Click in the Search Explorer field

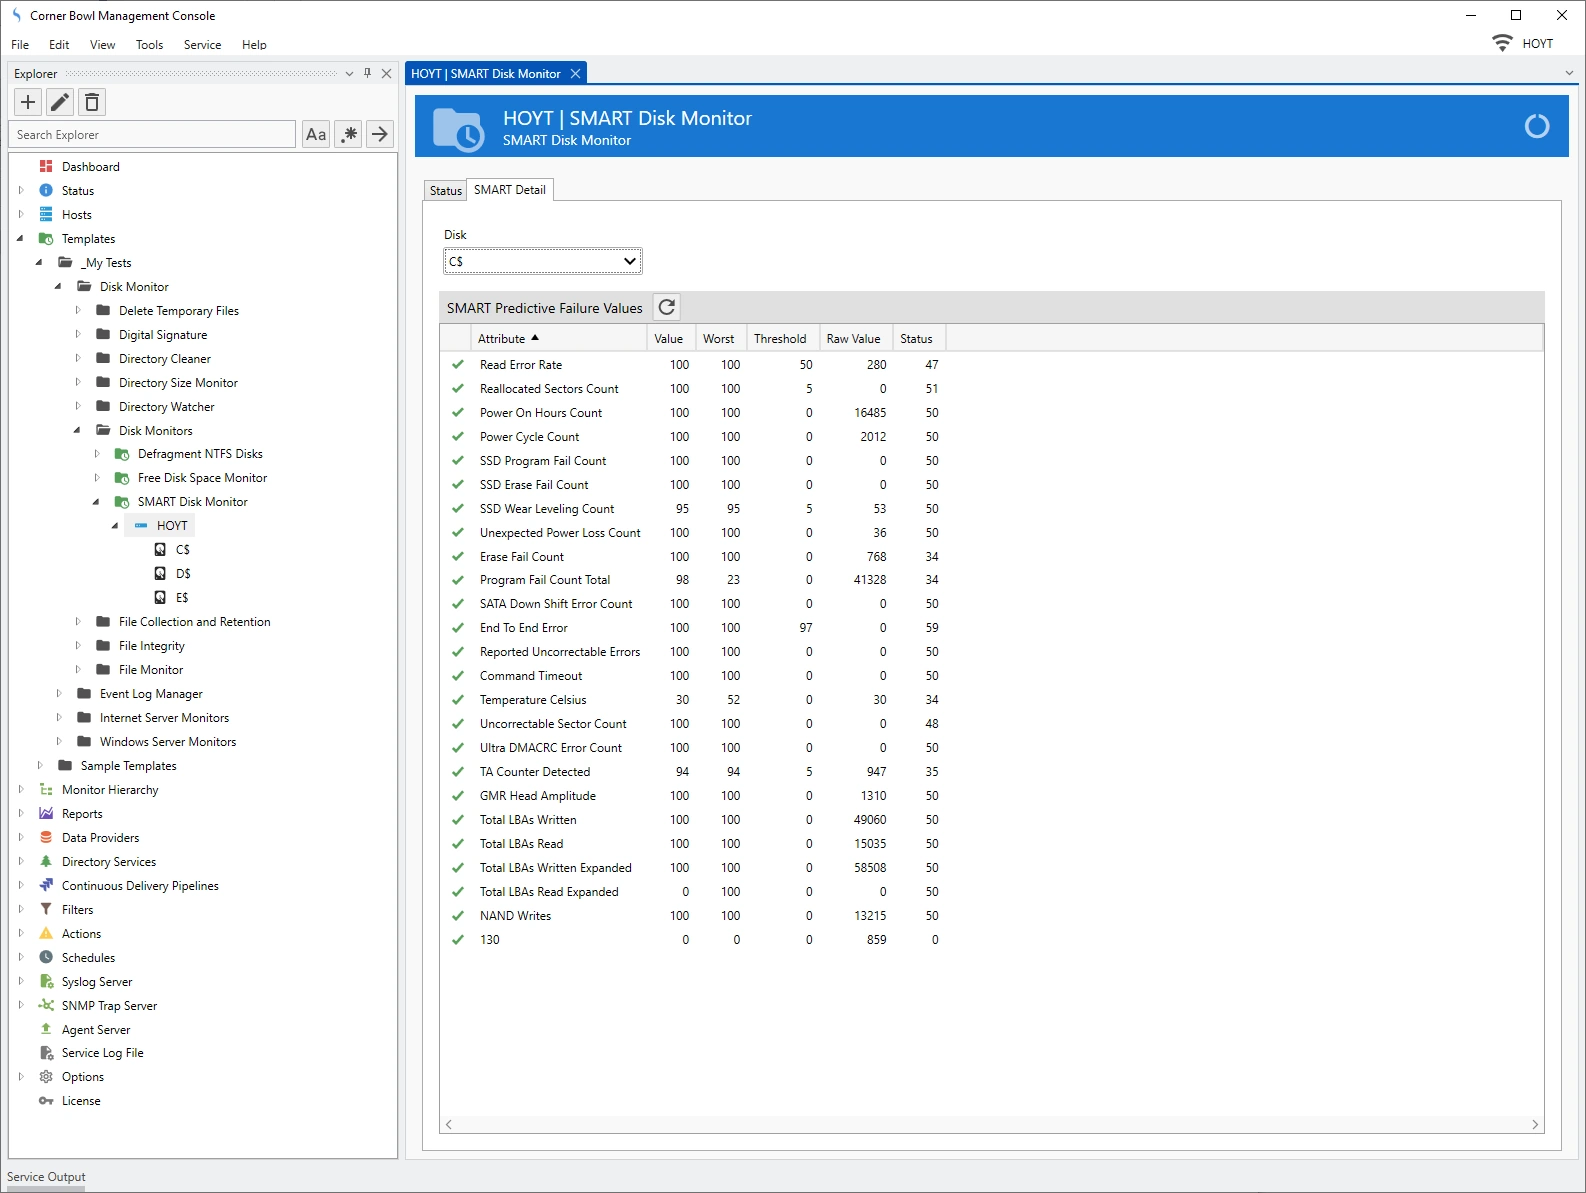(x=152, y=134)
